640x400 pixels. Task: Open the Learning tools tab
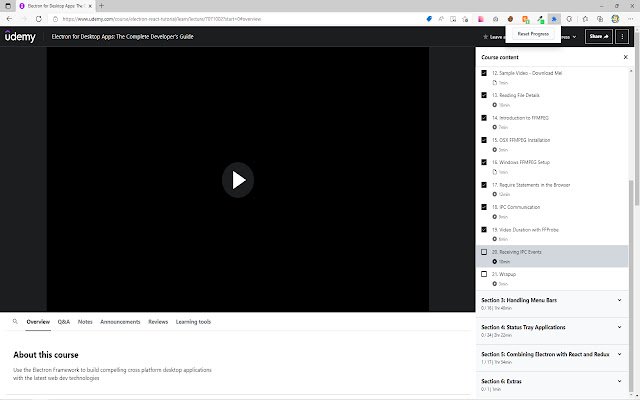coord(193,322)
